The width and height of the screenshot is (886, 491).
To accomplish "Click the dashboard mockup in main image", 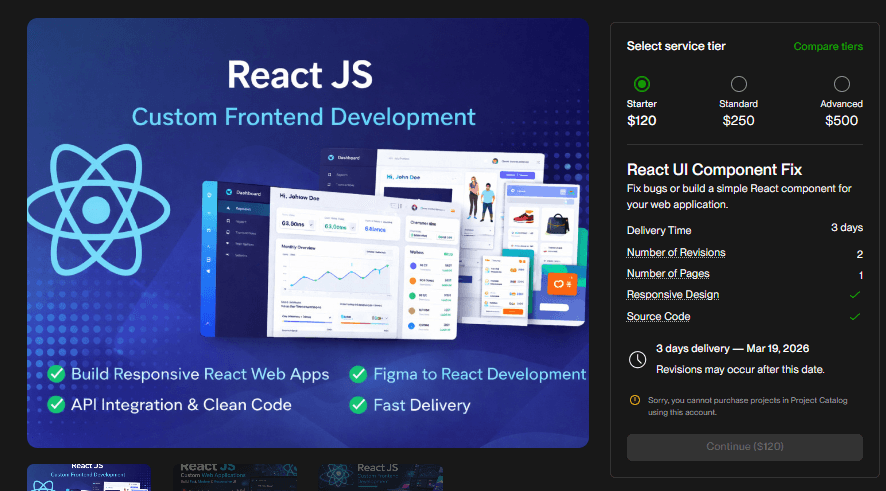I will coord(330,260).
